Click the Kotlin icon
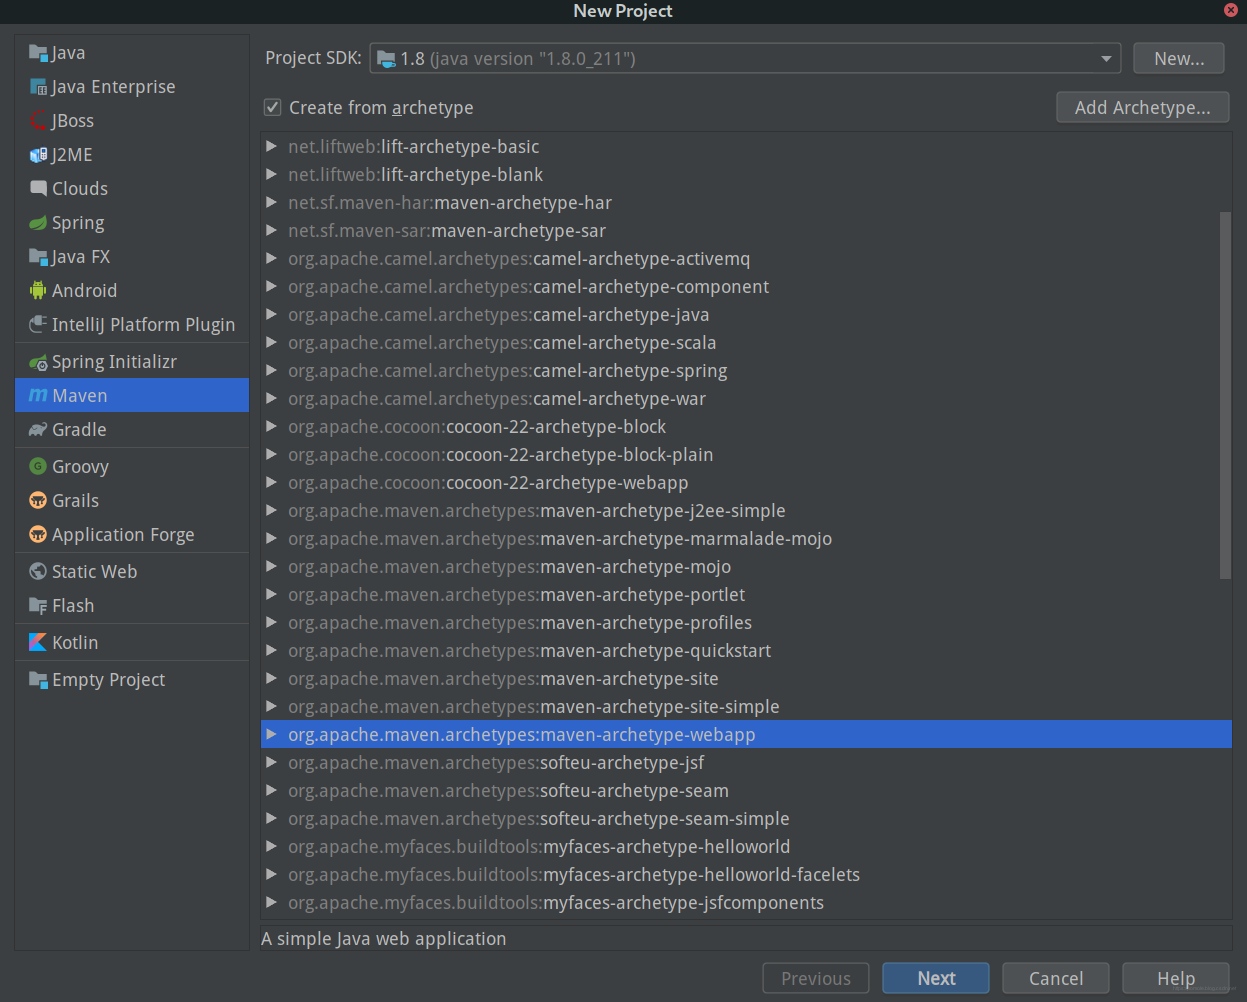Screen dimensions: 1247x1002 (39, 643)
